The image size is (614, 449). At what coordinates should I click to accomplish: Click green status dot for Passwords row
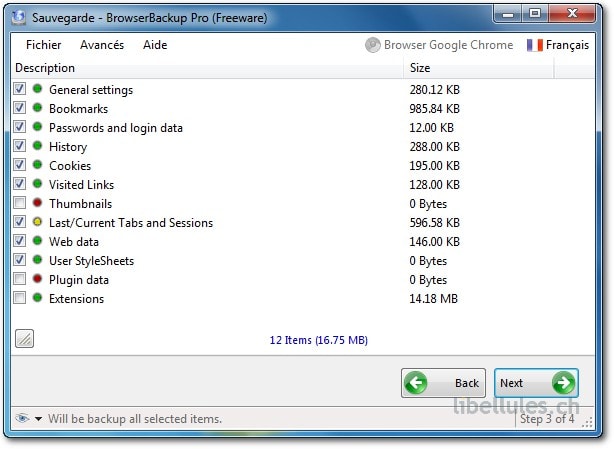tap(37, 127)
